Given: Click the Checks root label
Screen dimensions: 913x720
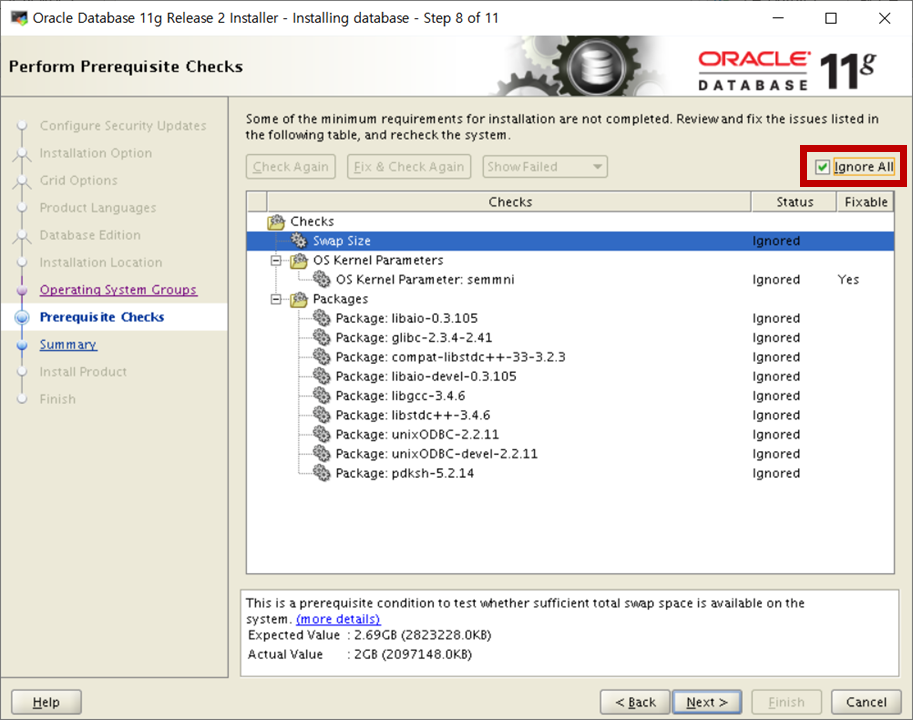Looking at the screenshot, I should click(x=312, y=222).
